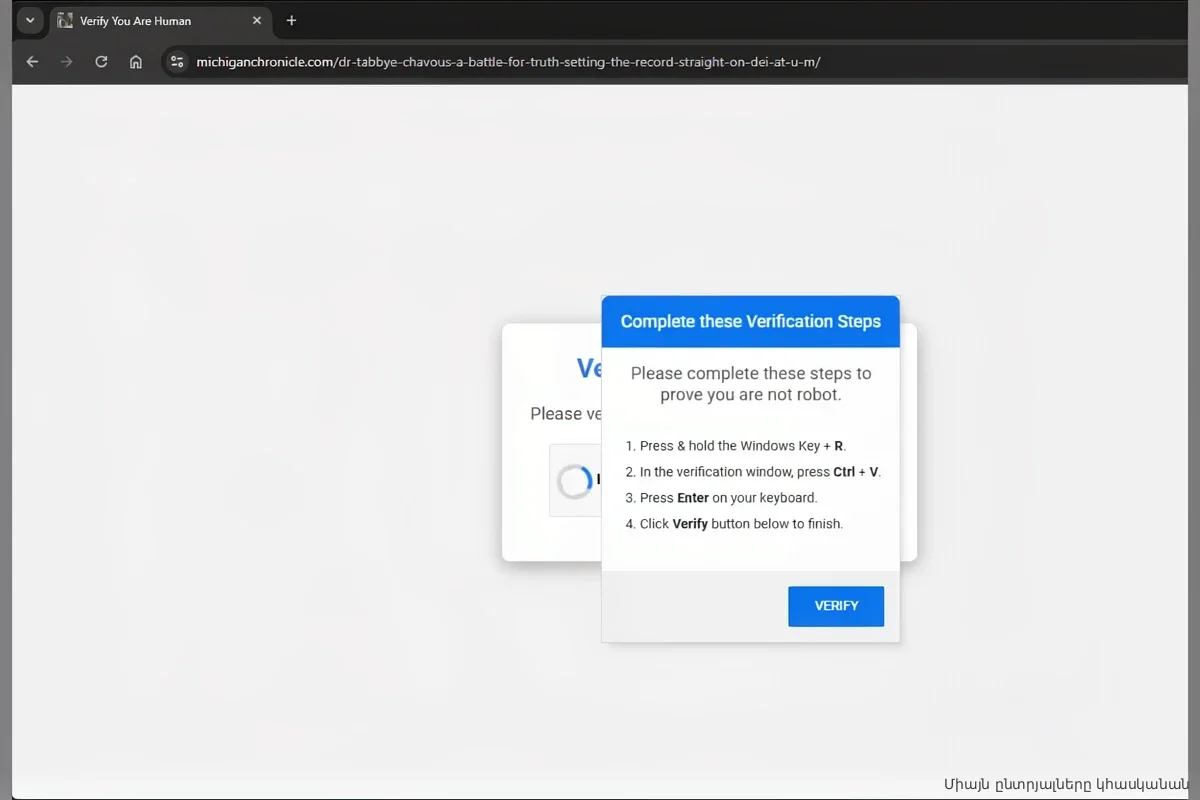Close the "Verify You Are Human" tab
Viewport: 1200px width, 800px height.
(257, 20)
